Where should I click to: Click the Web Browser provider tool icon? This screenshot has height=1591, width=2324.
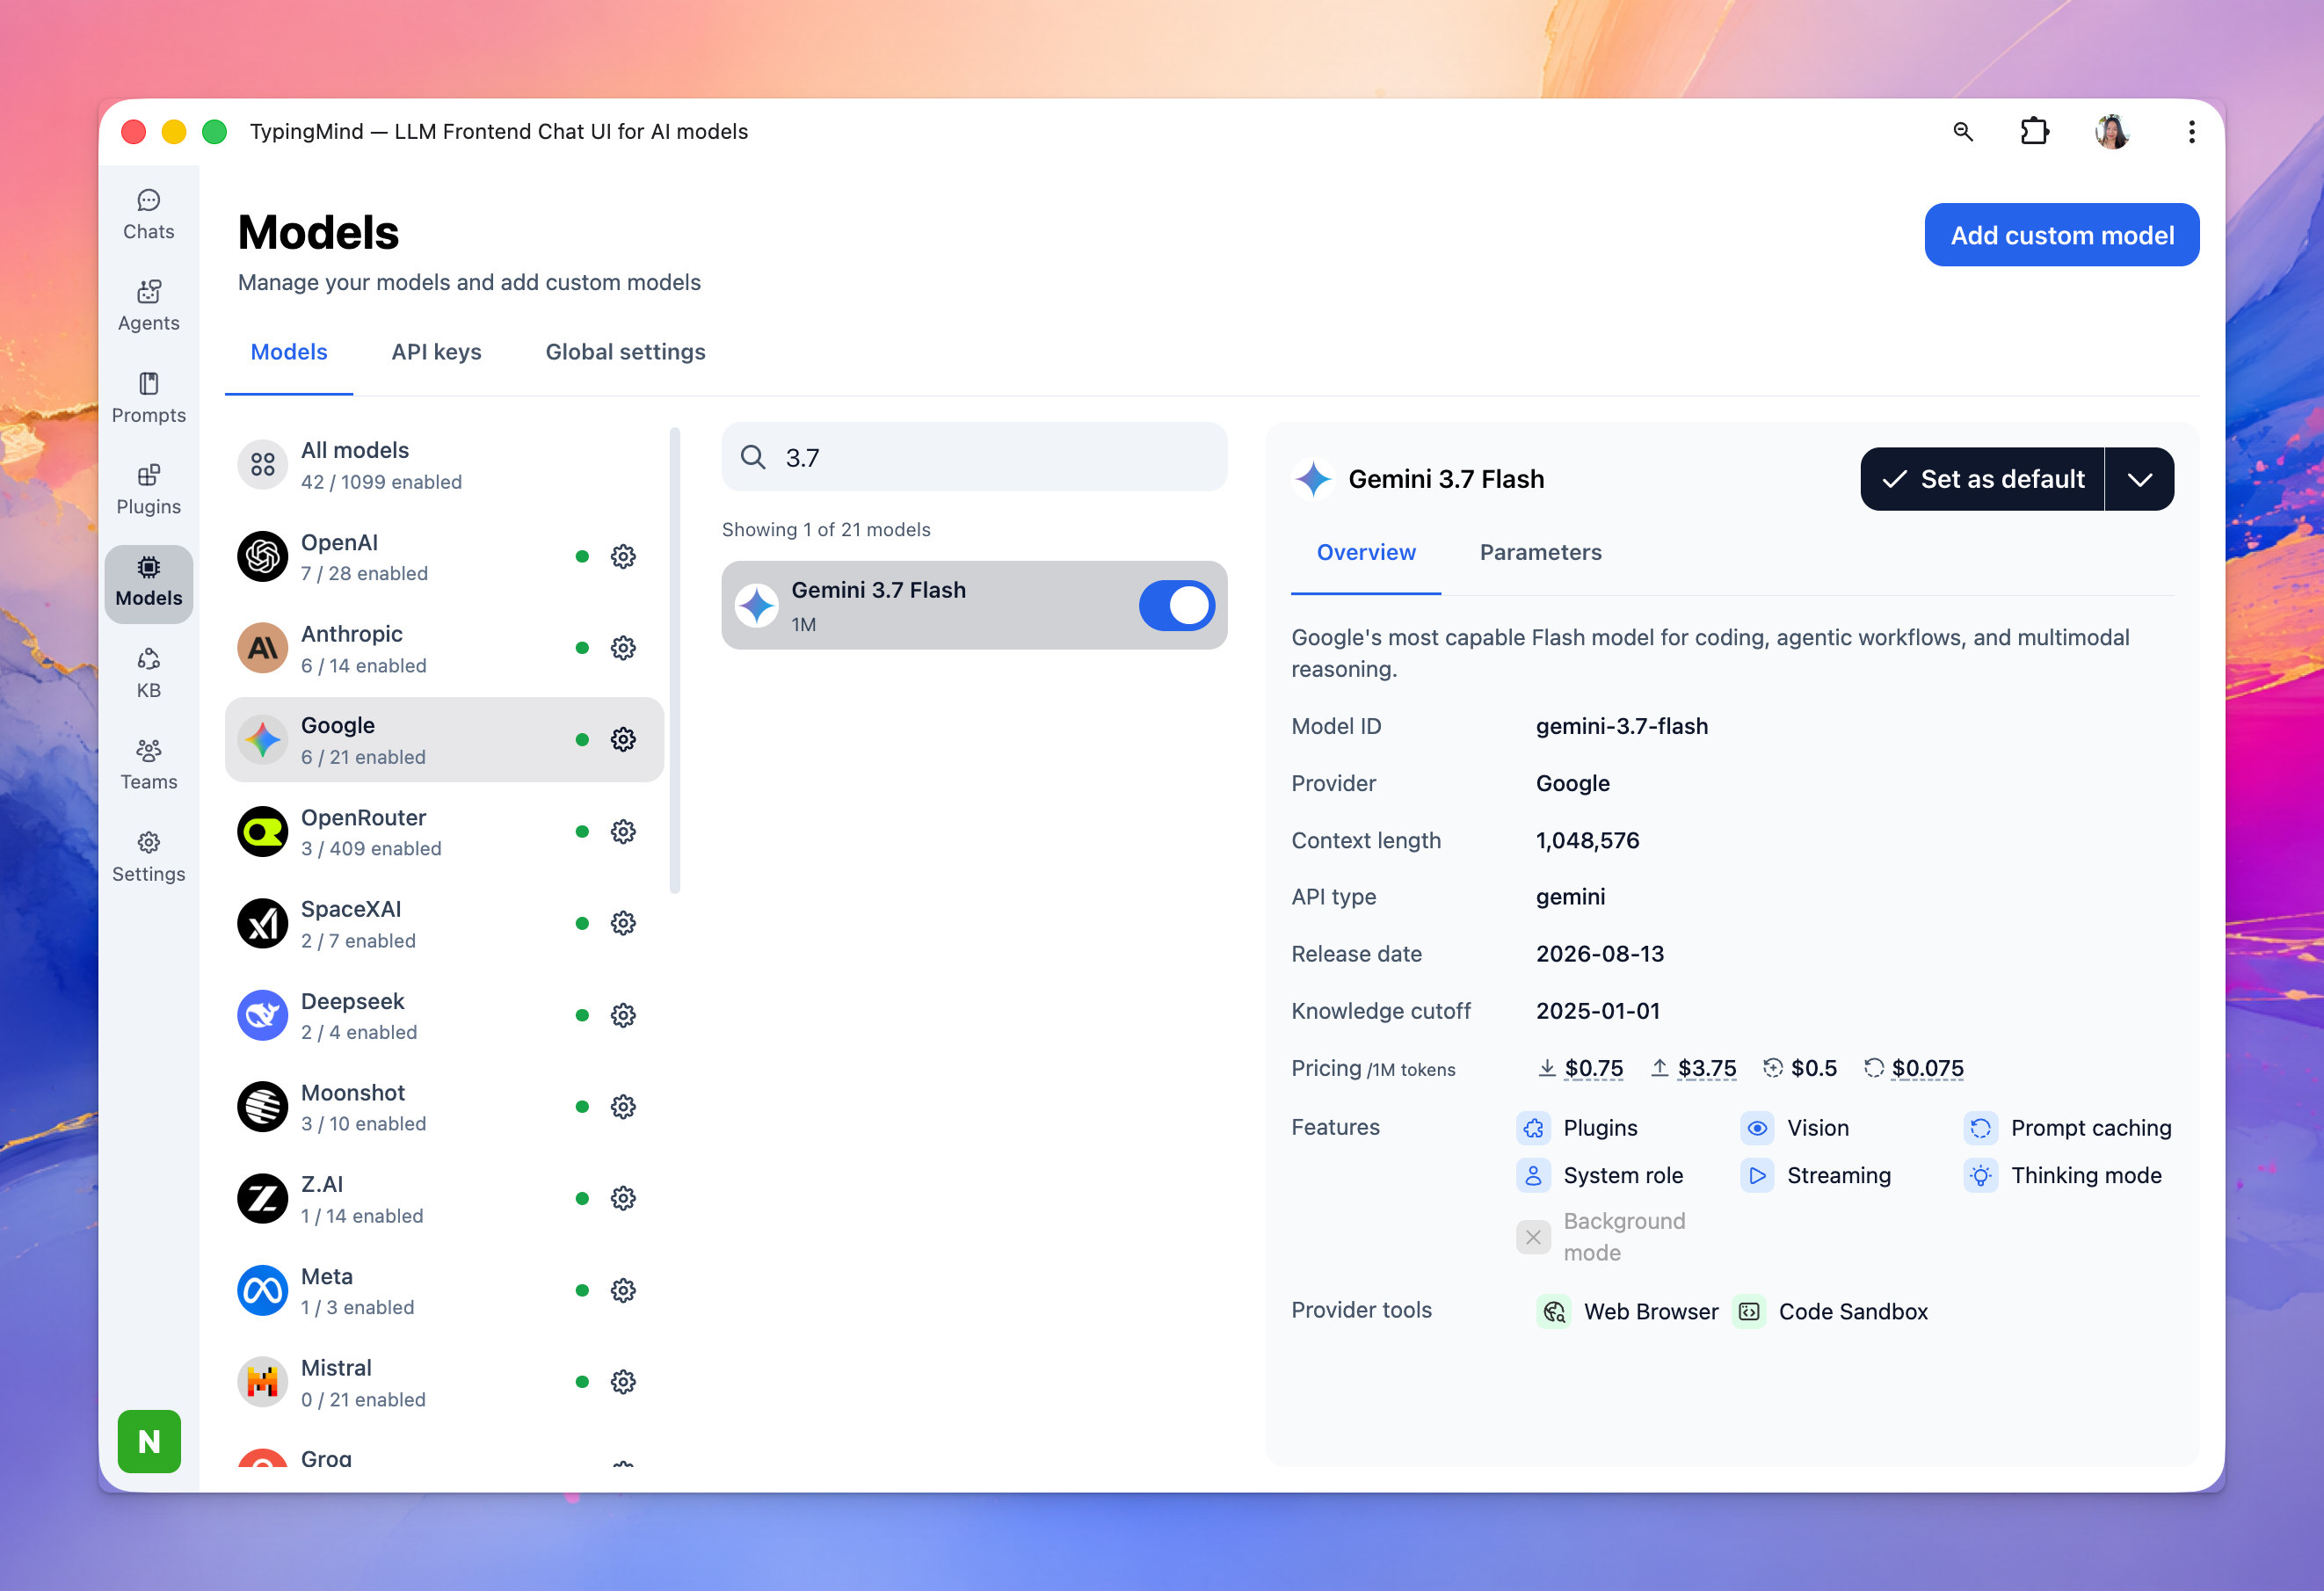point(1553,1311)
